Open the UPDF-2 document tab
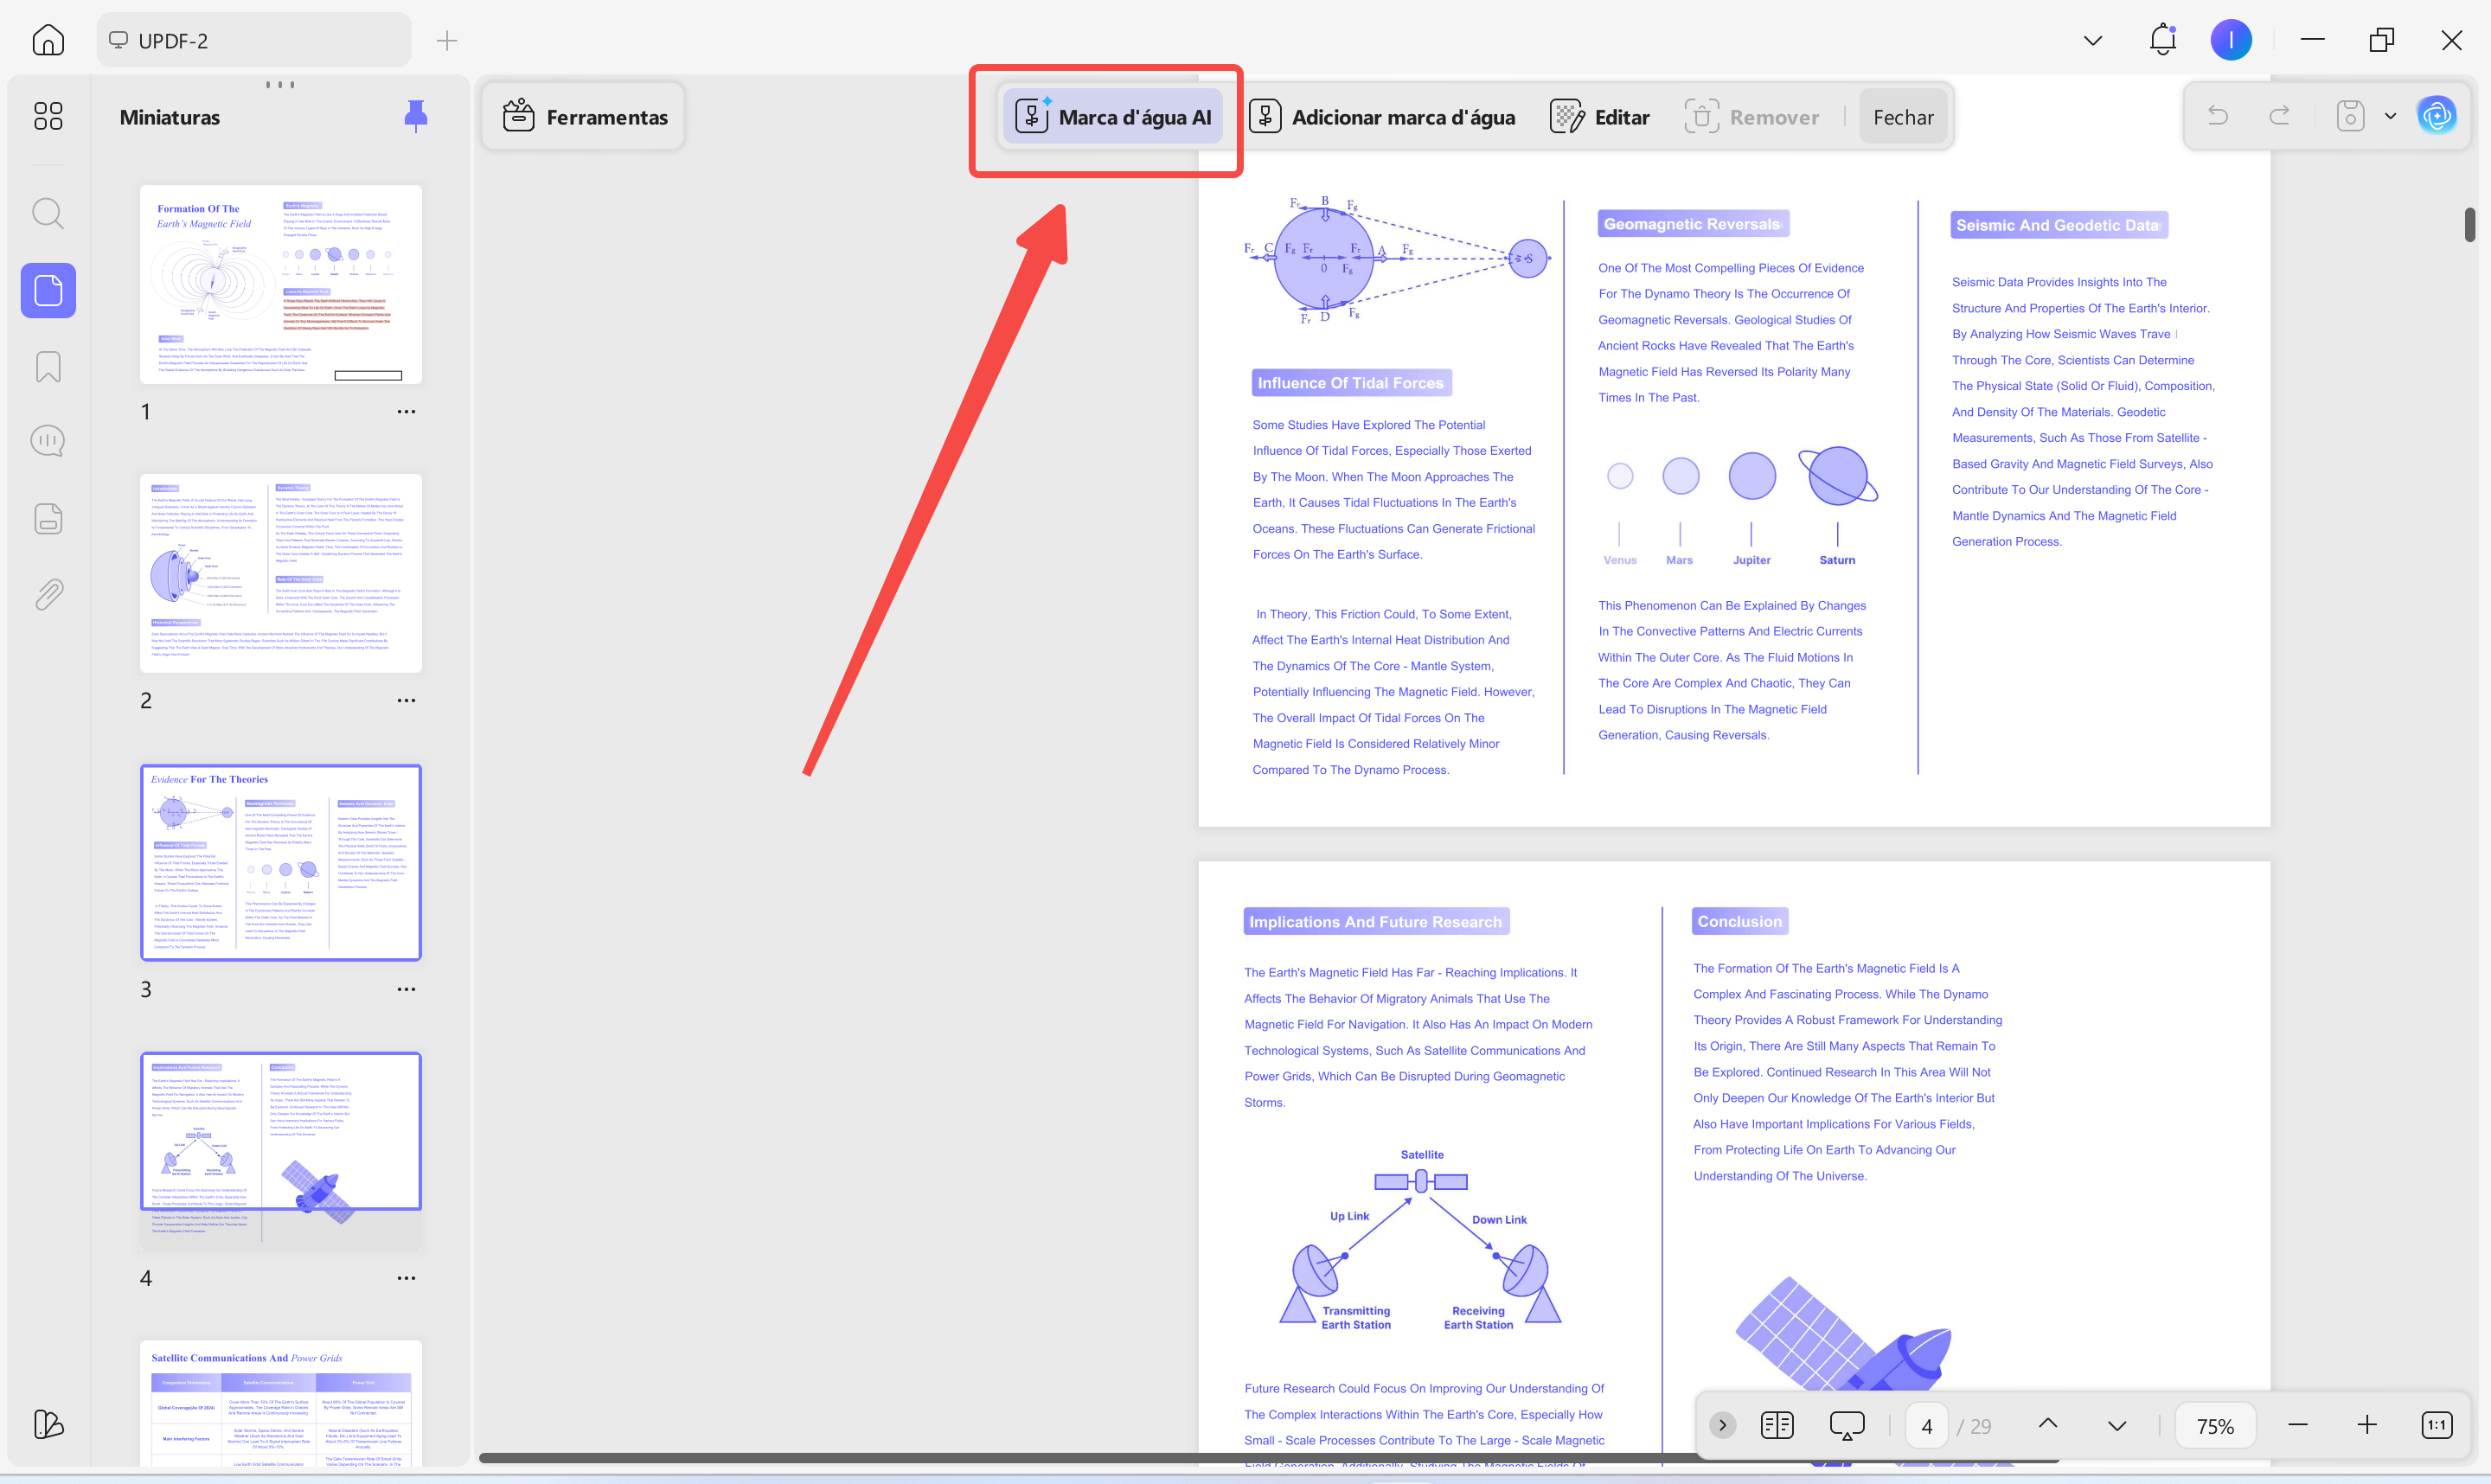The width and height of the screenshot is (2491, 1484). point(254,40)
